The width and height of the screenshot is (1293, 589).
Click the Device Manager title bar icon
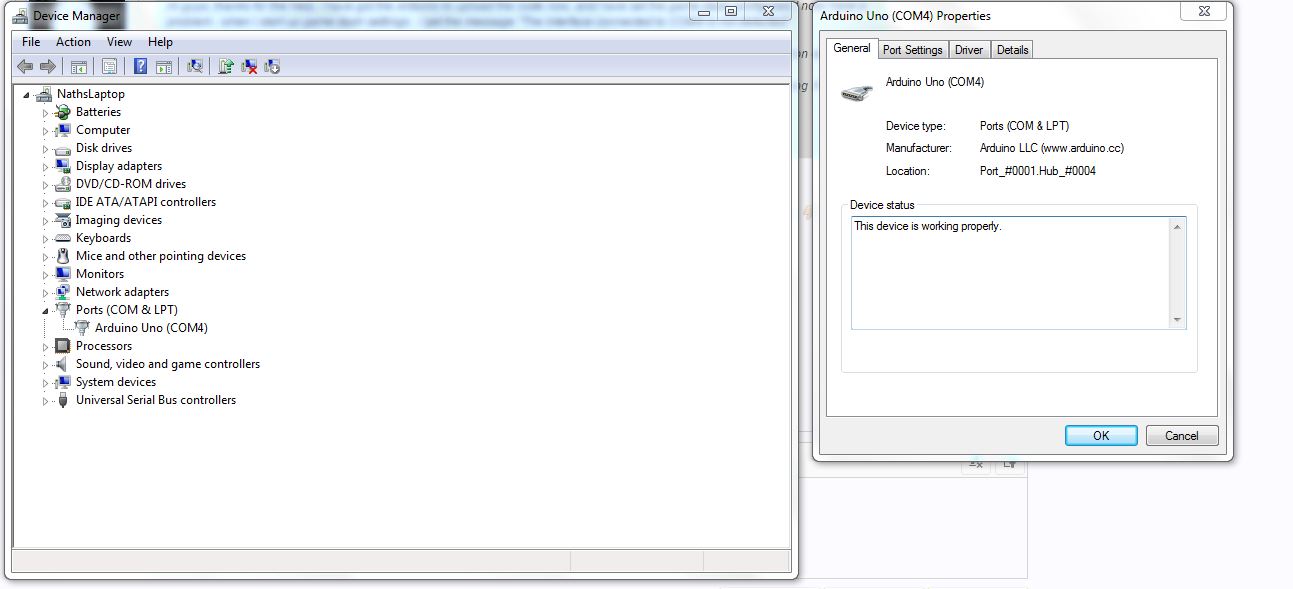(x=20, y=15)
